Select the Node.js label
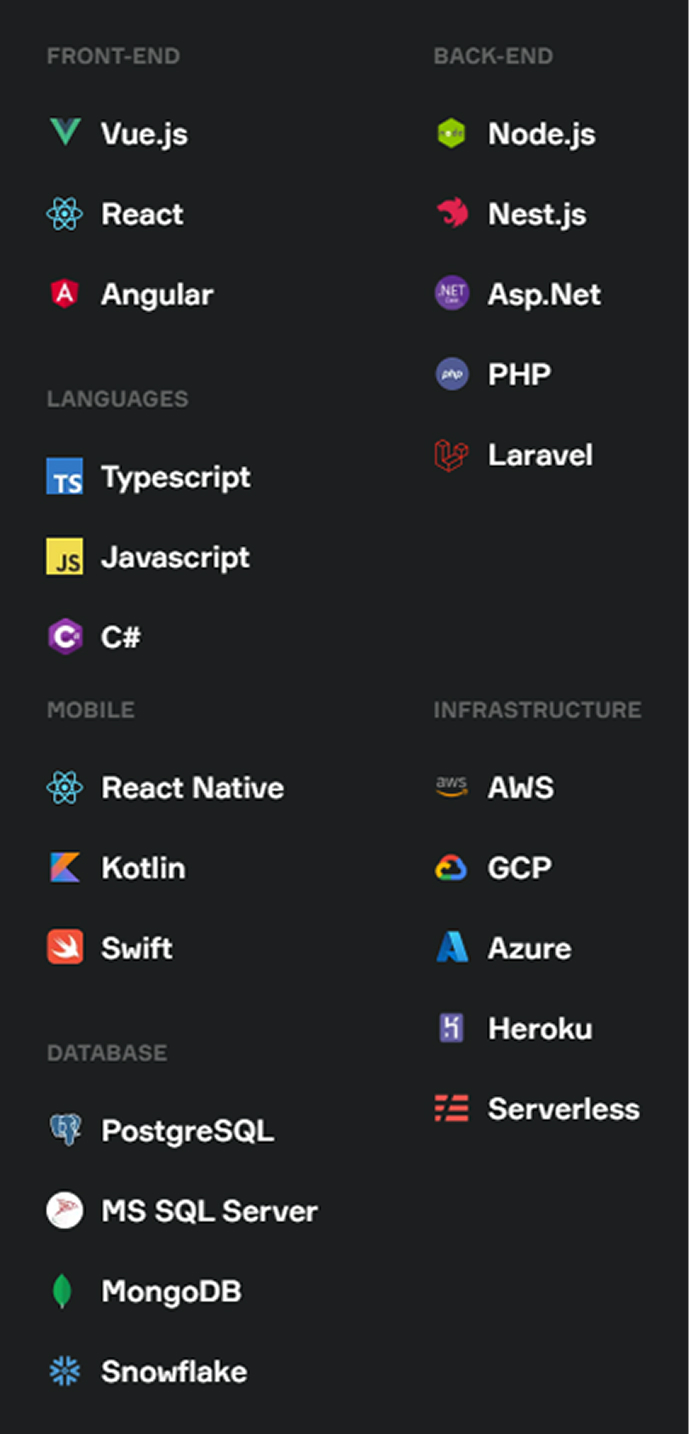 click(541, 134)
